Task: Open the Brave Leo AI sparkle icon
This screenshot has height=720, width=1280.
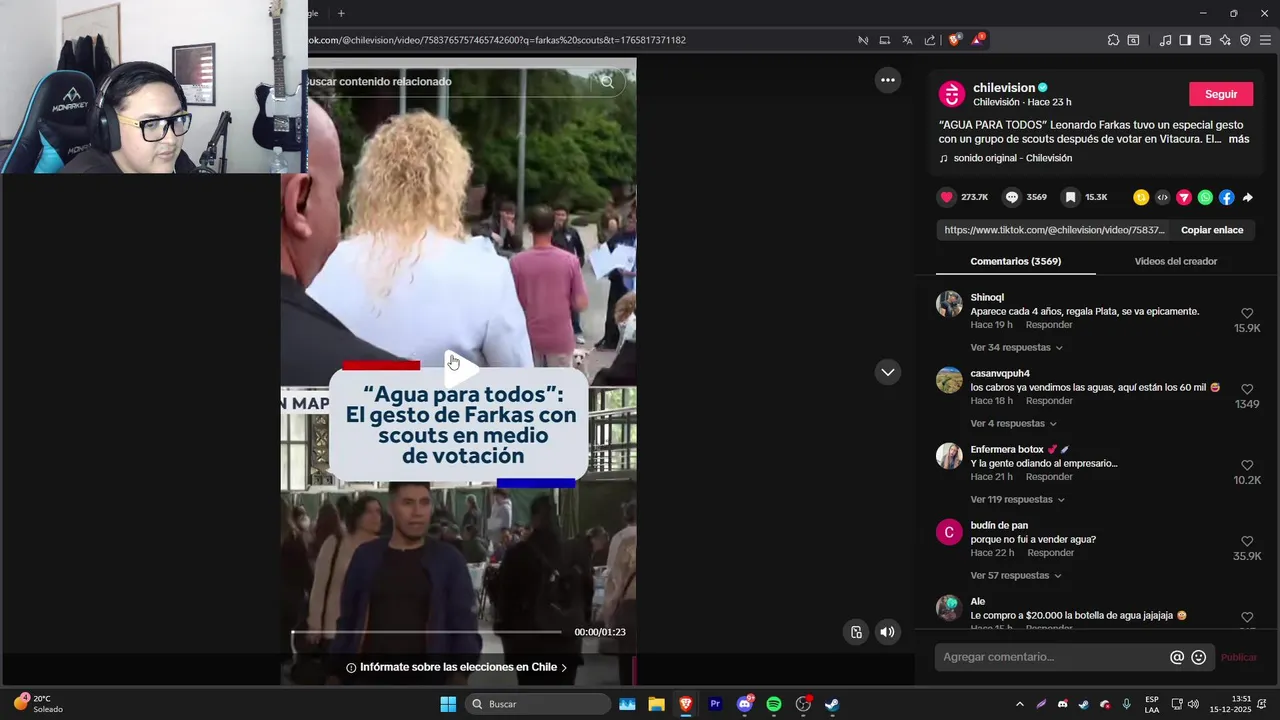Action: click(x=1225, y=40)
